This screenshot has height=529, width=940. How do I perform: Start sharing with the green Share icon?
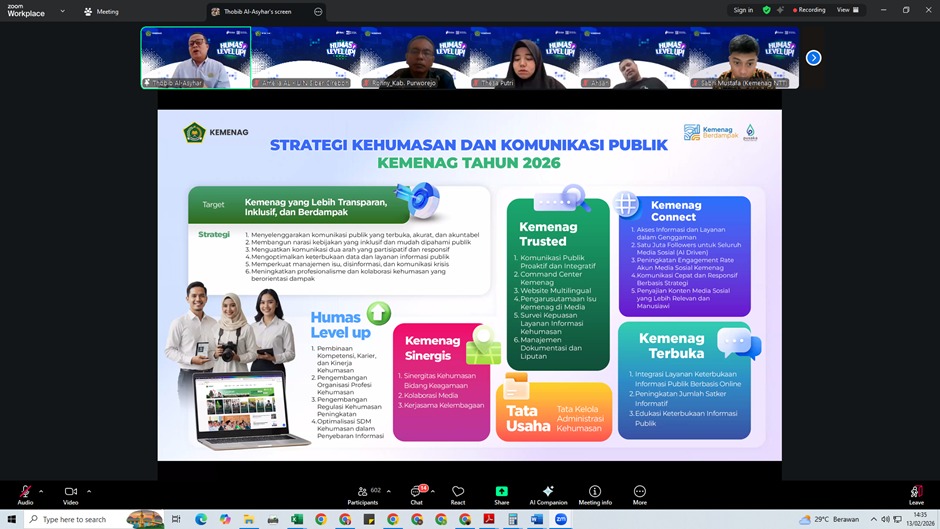501,492
